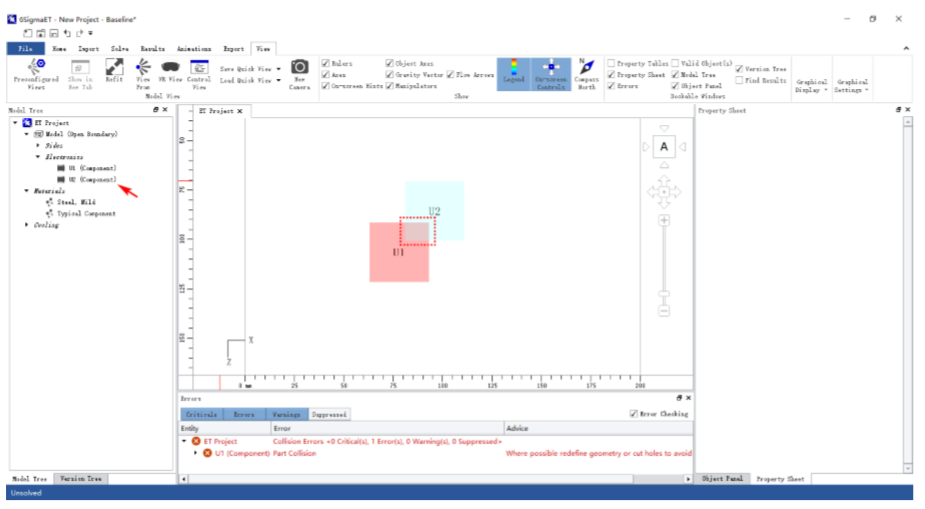Click the Preconfigured Views icon
This screenshot has height=509, width=925.
(35, 68)
